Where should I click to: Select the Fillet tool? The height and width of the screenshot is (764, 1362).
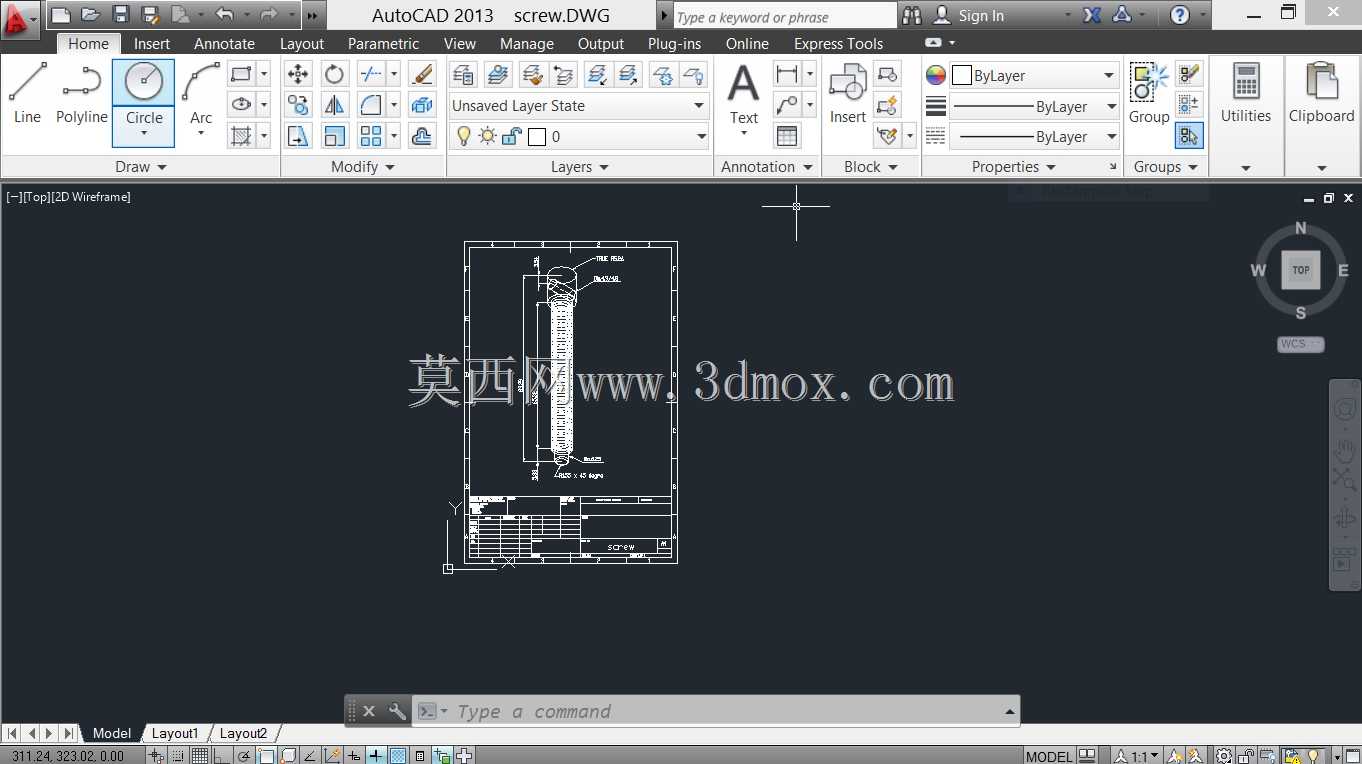pos(370,105)
